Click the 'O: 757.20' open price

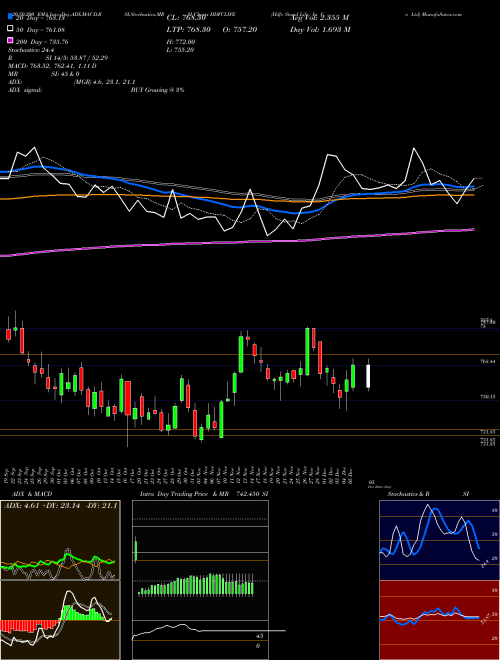[x=239, y=29]
